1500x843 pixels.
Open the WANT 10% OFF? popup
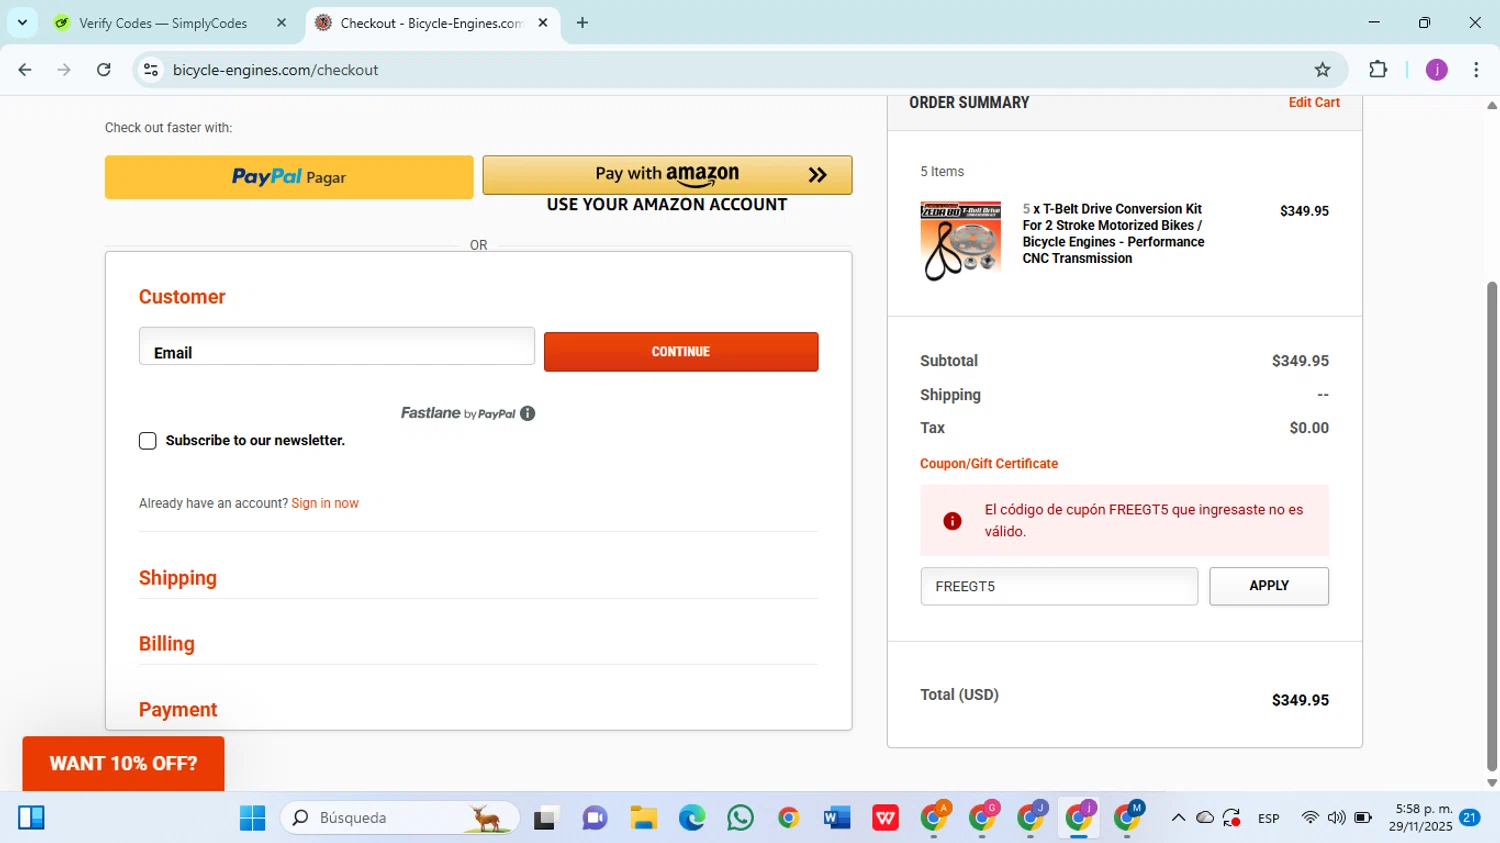[x=123, y=764]
